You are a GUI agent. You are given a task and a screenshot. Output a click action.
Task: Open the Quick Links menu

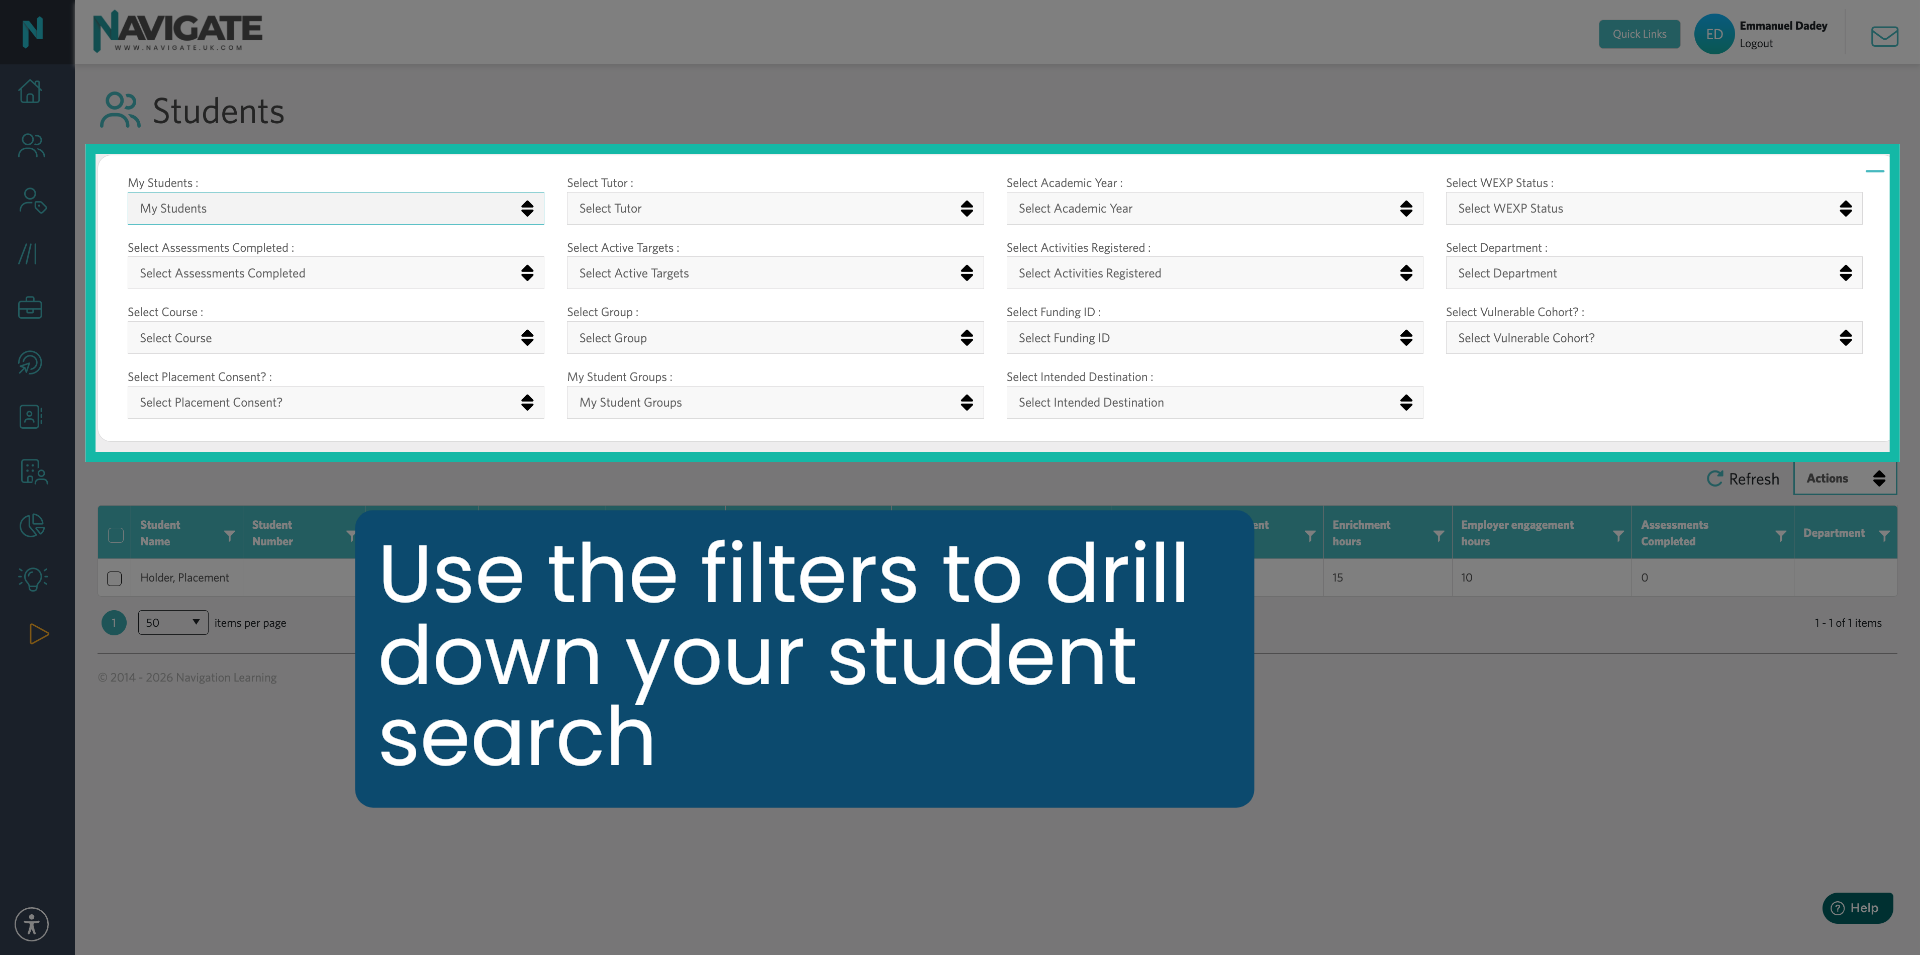1639,33
